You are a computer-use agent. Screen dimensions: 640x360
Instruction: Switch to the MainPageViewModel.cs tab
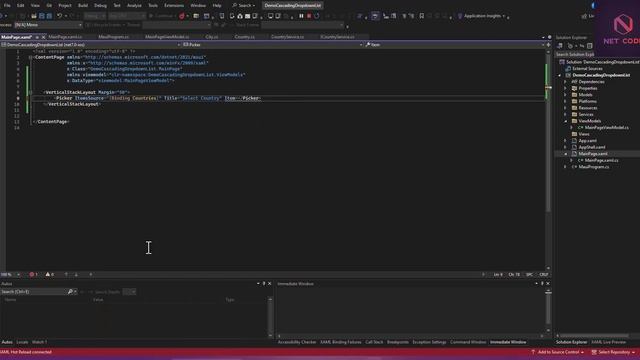167,37
